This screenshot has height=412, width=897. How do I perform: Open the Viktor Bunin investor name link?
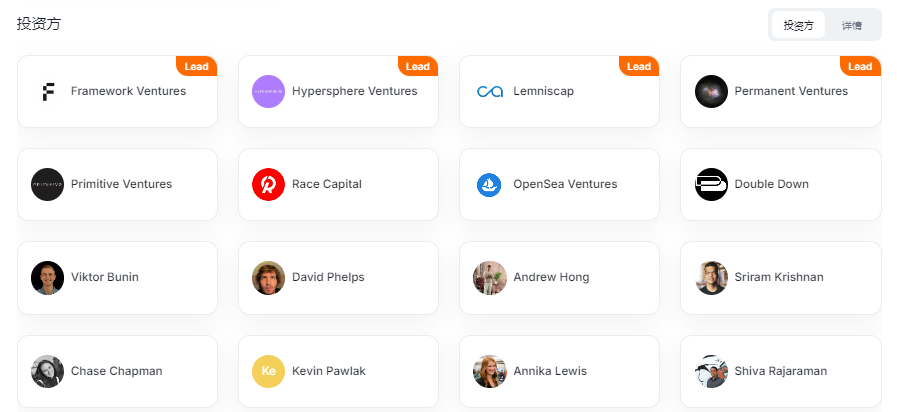click(x=105, y=278)
